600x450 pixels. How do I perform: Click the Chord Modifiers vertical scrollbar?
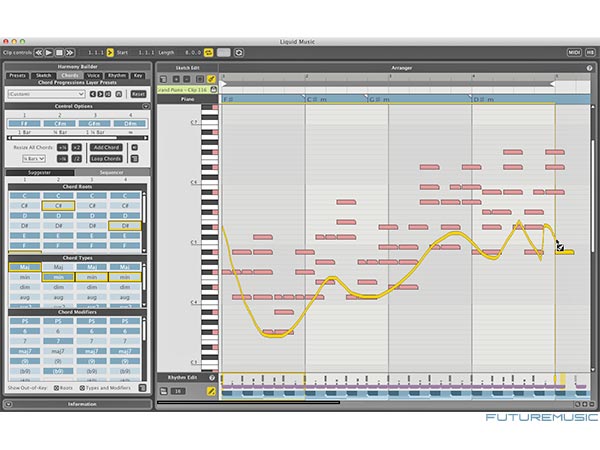[144, 348]
